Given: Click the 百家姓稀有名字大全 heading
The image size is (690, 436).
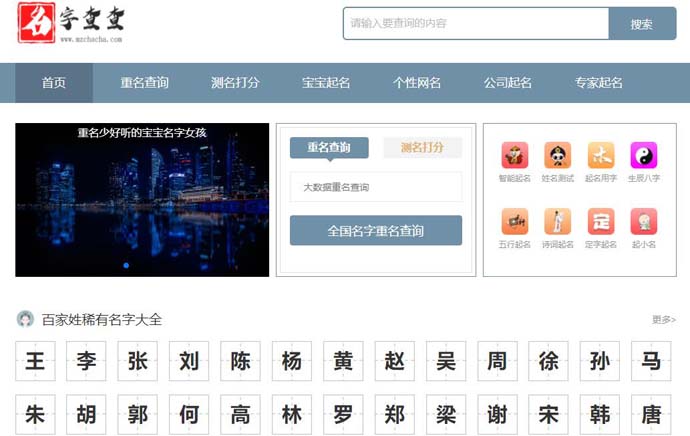Looking at the screenshot, I should click(102, 319).
